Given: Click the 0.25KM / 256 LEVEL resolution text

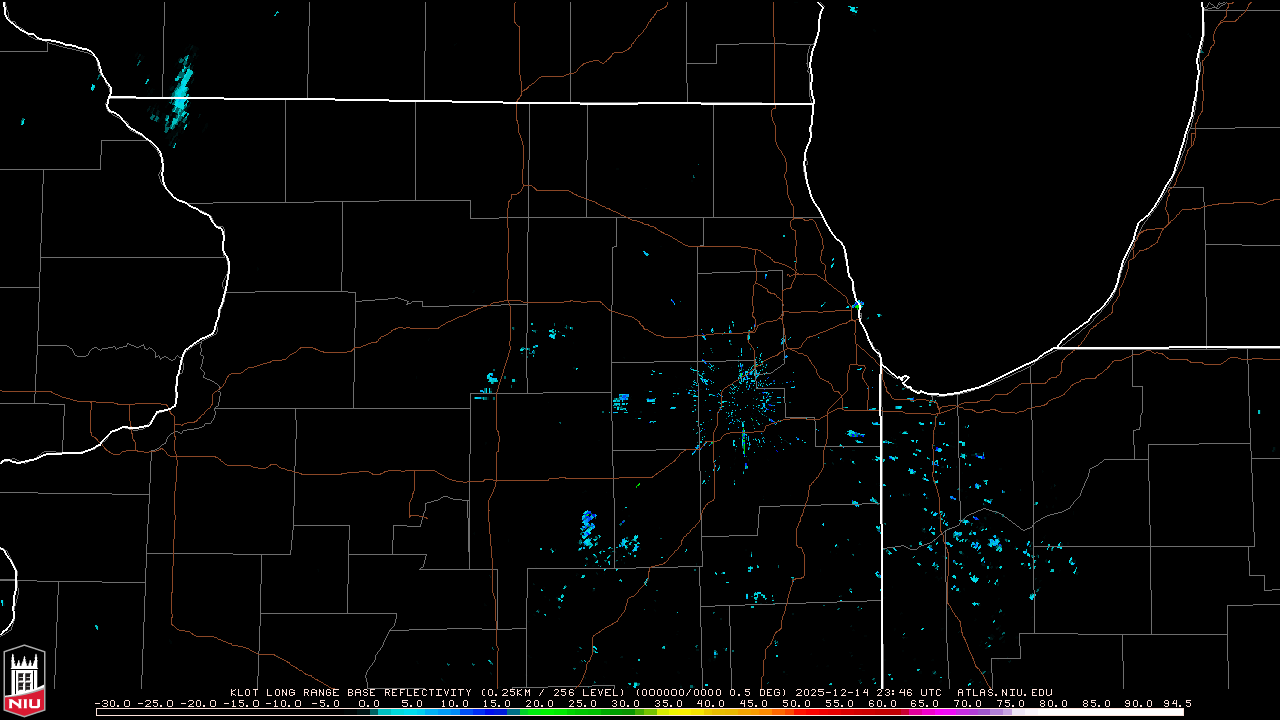Looking at the screenshot, I should pos(552,692).
